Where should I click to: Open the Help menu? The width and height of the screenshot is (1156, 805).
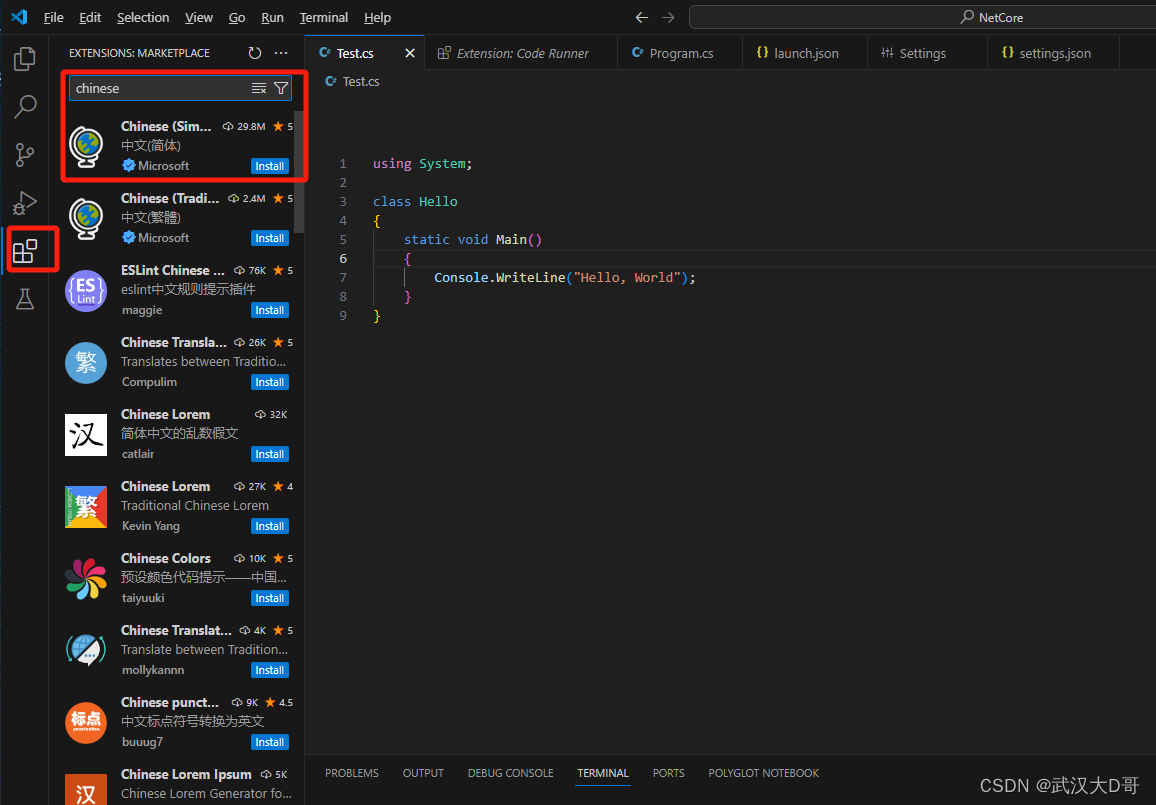click(377, 17)
